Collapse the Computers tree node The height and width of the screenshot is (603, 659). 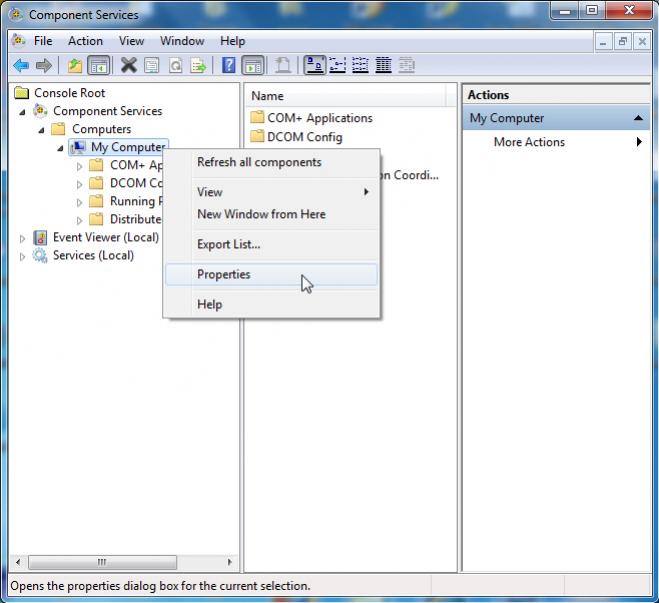point(42,130)
